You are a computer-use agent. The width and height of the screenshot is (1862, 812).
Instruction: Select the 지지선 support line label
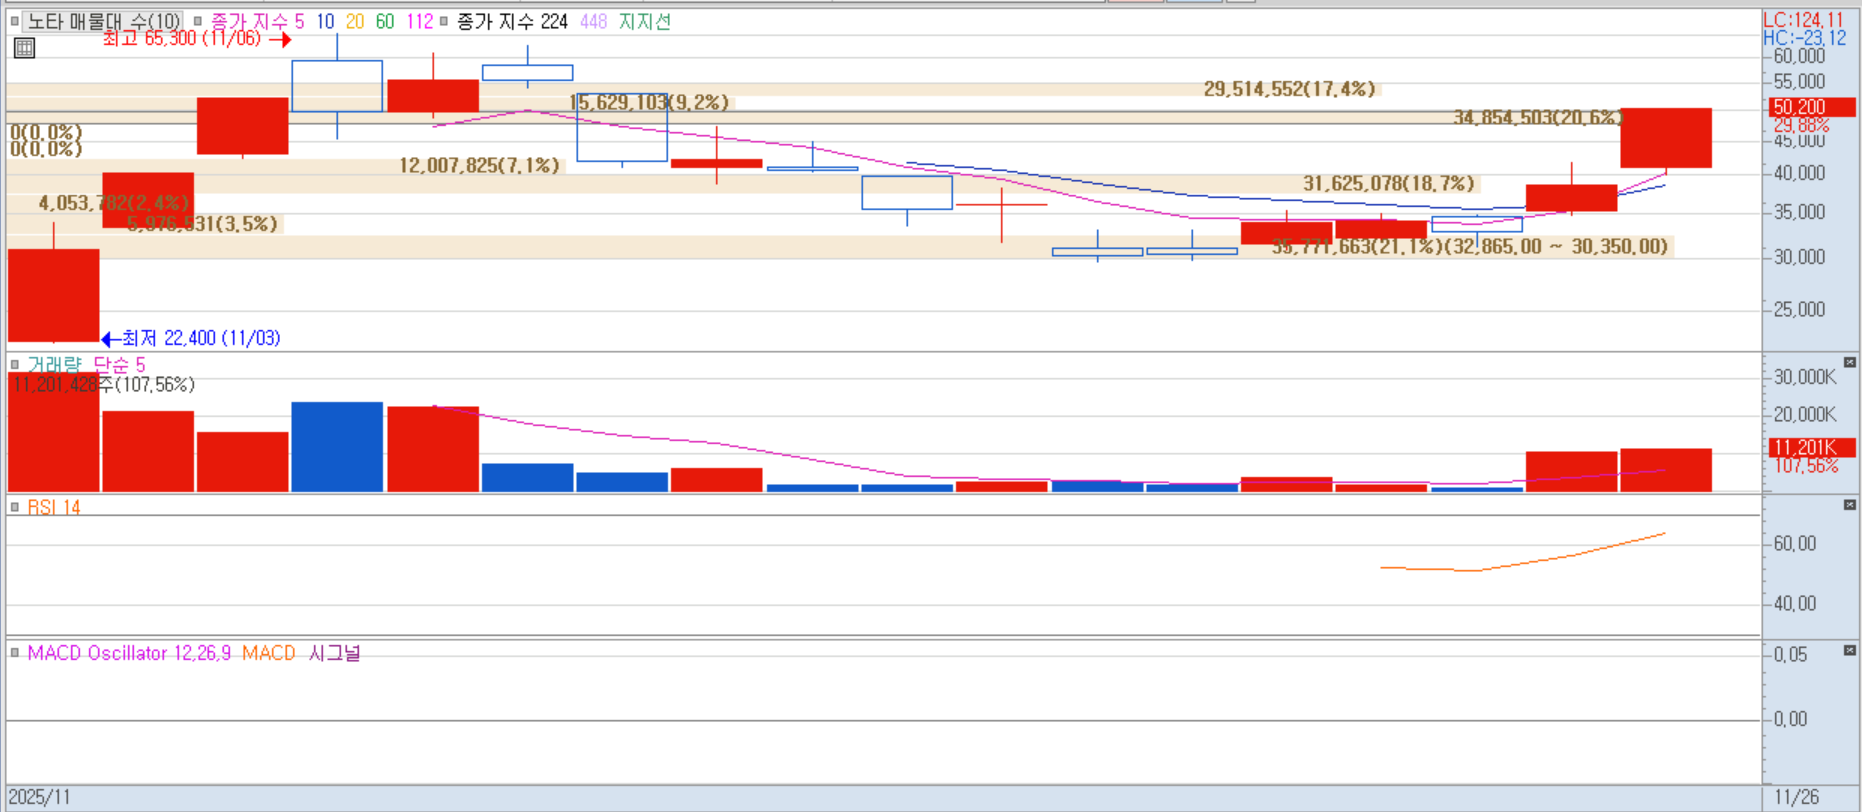[645, 21]
